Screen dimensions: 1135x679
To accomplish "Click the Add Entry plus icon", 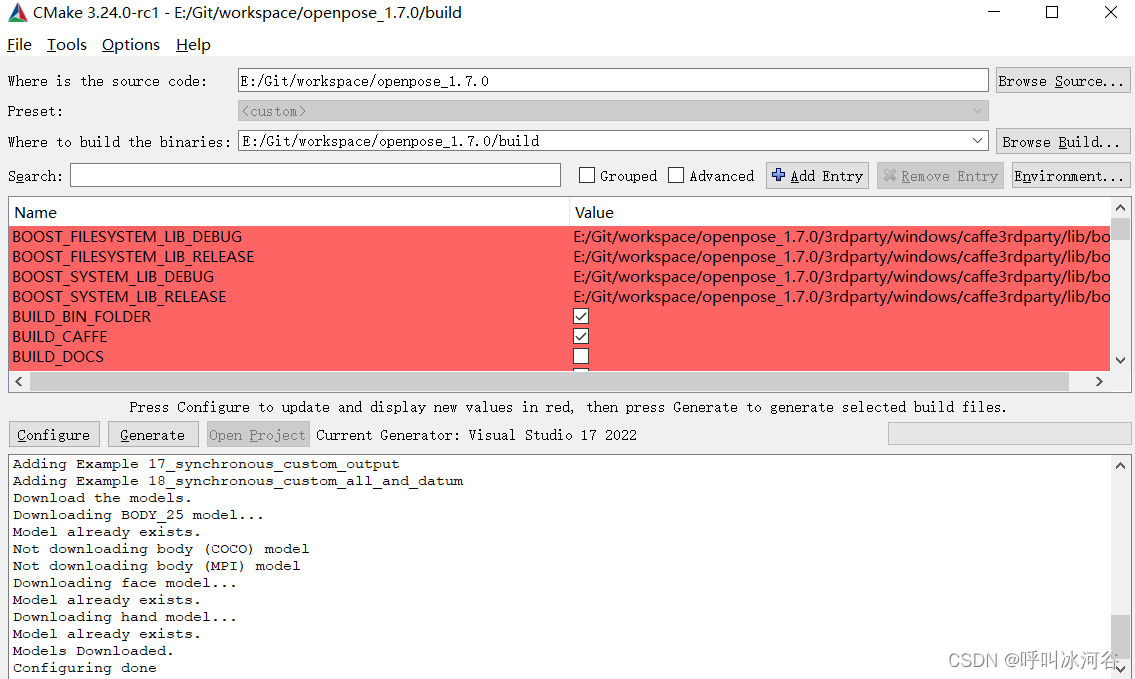I will 781,175.
